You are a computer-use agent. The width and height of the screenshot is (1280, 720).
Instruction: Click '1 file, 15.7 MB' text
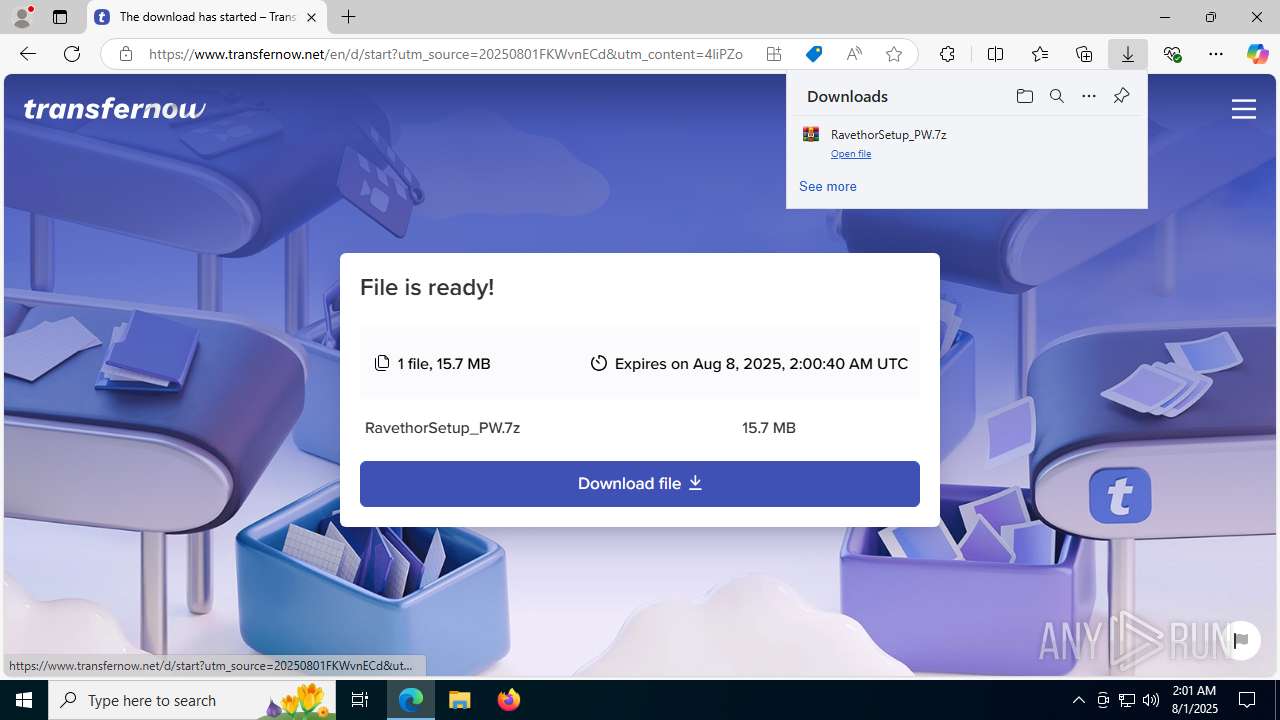[x=444, y=364]
